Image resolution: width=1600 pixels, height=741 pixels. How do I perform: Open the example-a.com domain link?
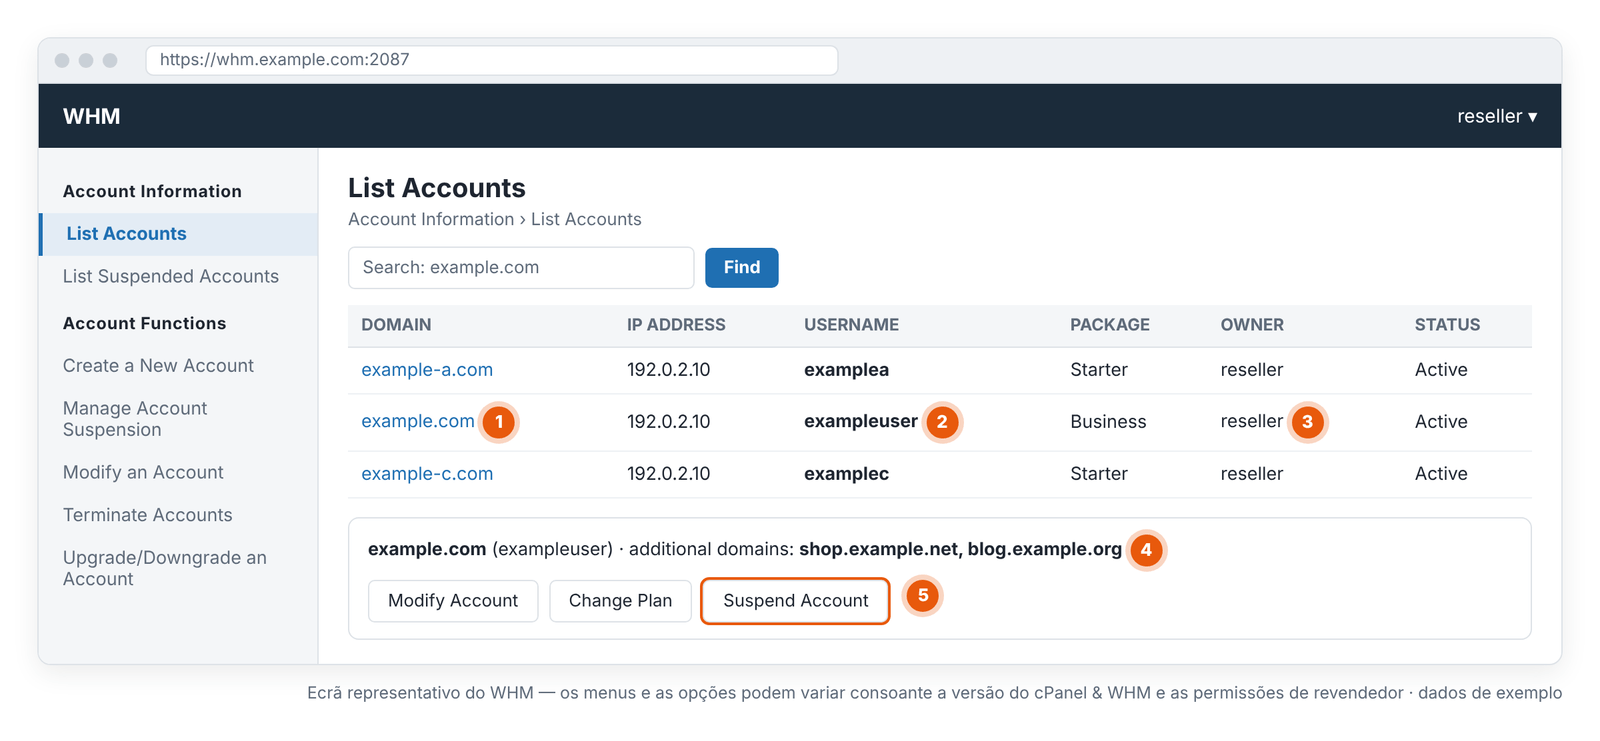[x=427, y=370]
